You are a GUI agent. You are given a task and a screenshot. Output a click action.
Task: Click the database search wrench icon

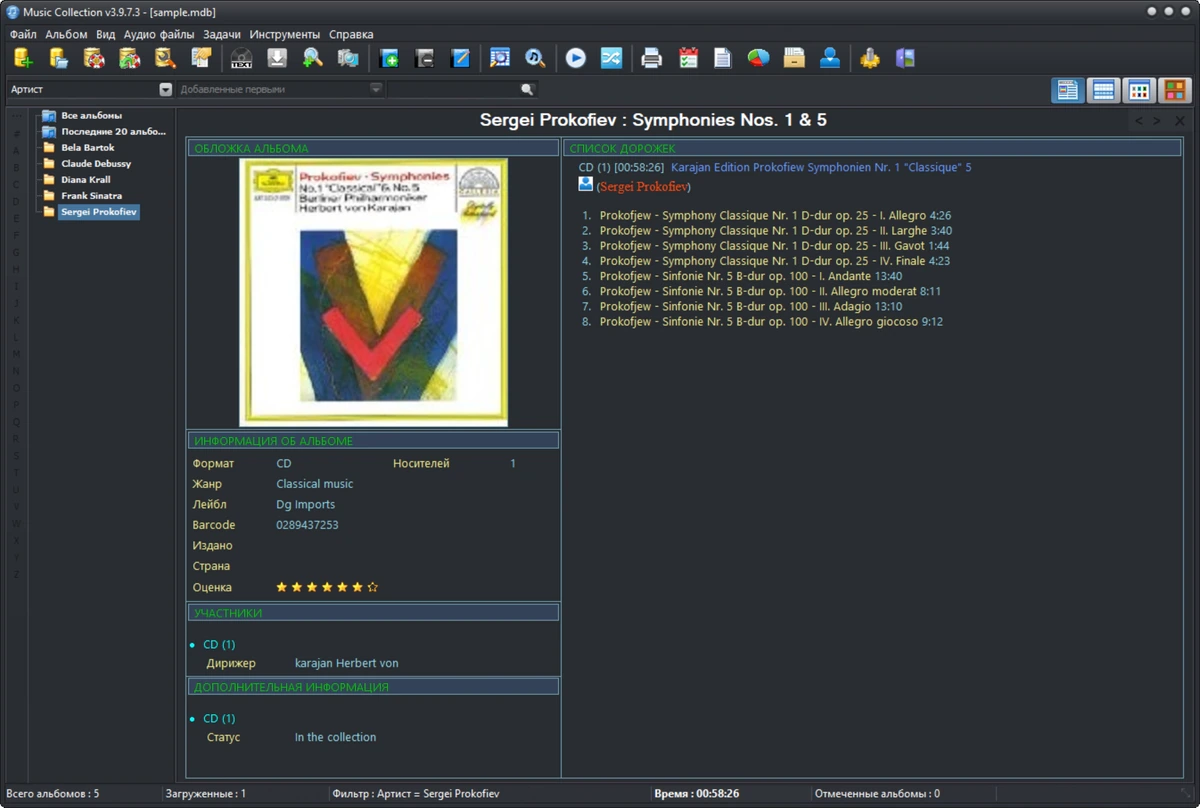pyautogui.click(x=165, y=58)
